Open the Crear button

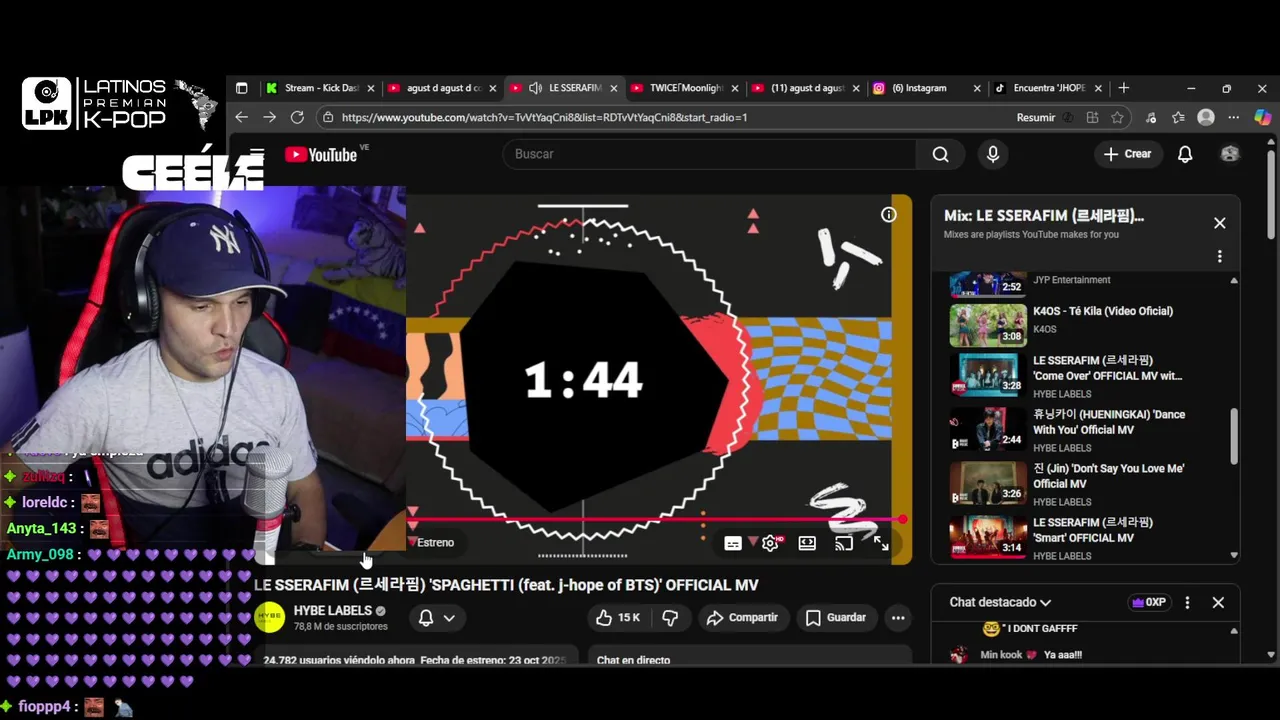tap(1127, 154)
